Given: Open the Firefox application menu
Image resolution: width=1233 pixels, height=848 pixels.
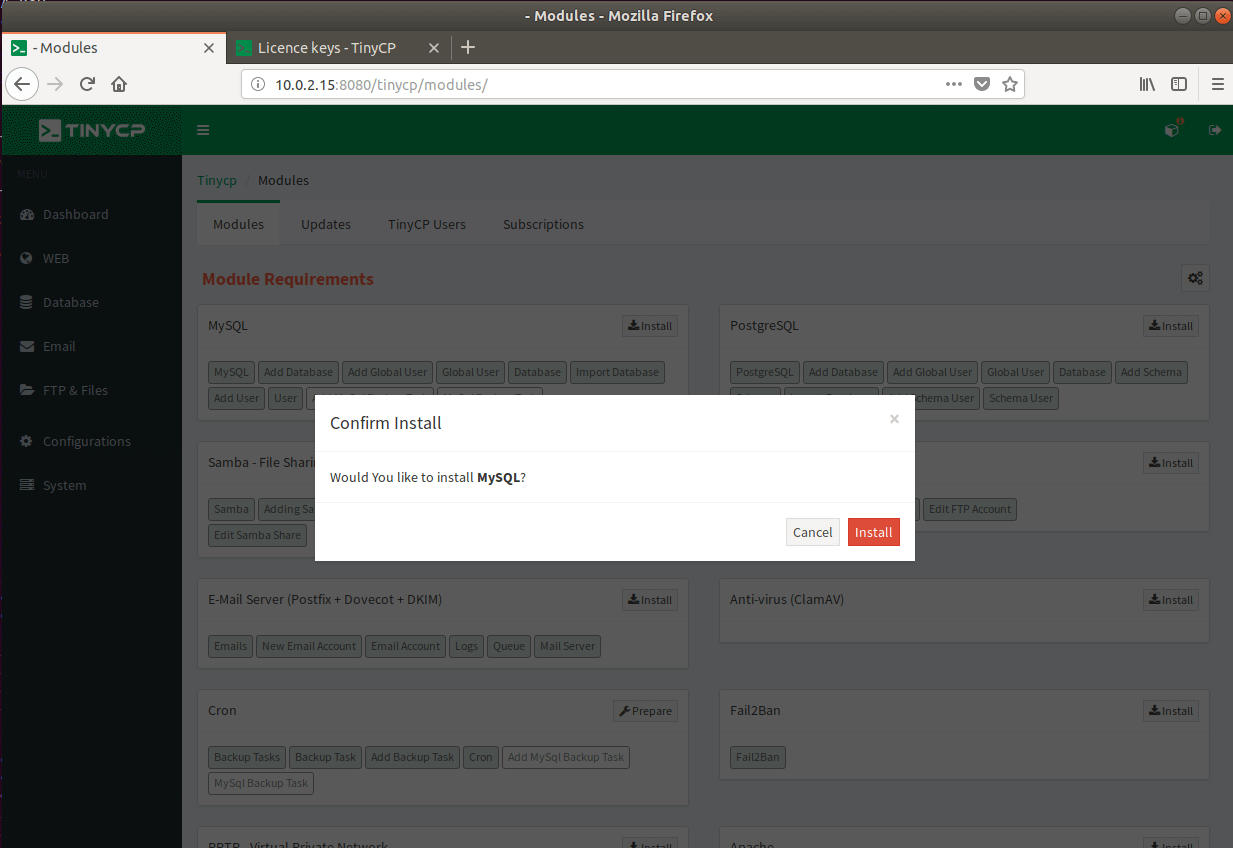Looking at the screenshot, I should (1217, 84).
